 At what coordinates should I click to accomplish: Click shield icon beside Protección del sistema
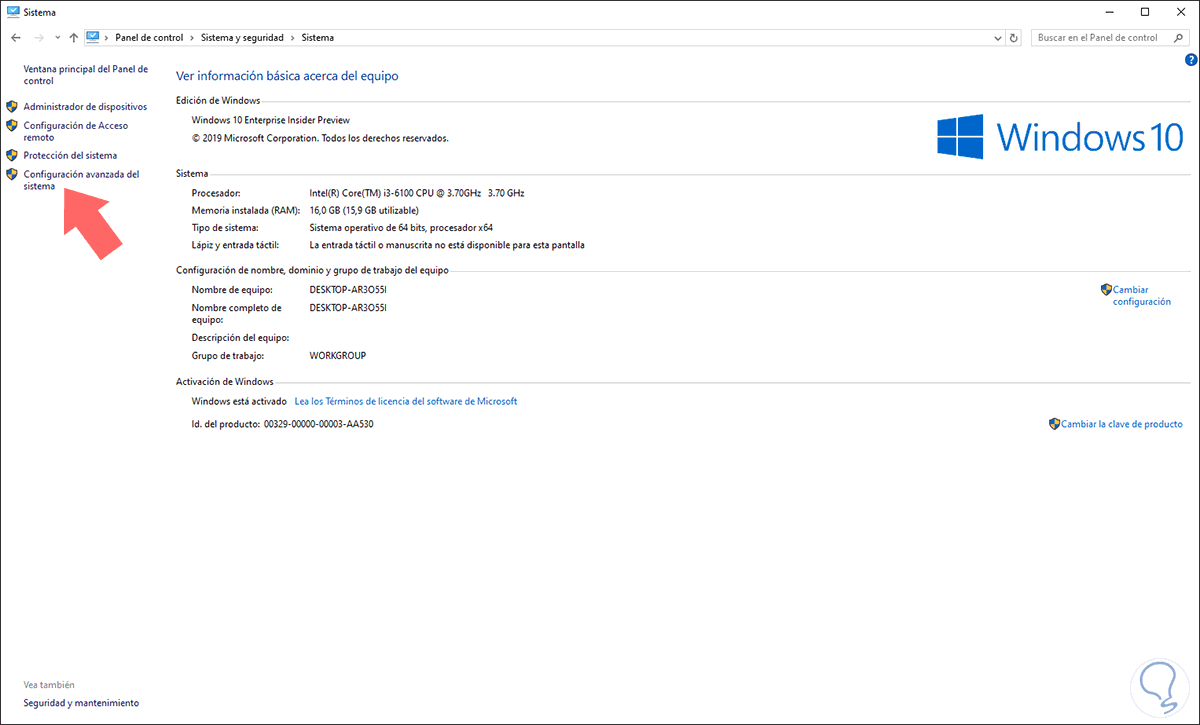click(x=12, y=155)
